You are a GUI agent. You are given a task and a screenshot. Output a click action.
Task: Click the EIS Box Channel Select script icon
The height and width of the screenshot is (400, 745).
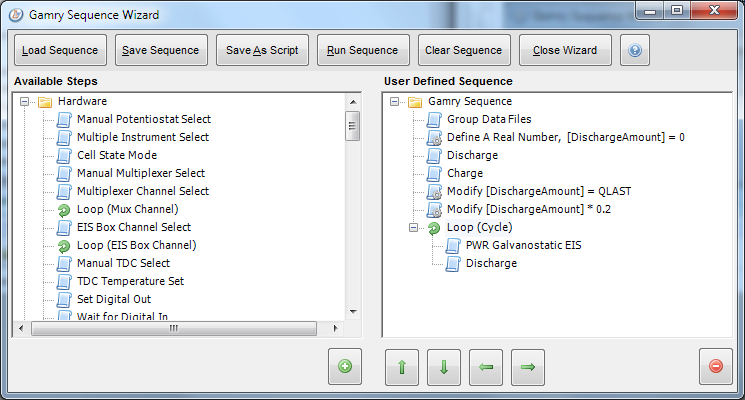coord(64,228)
